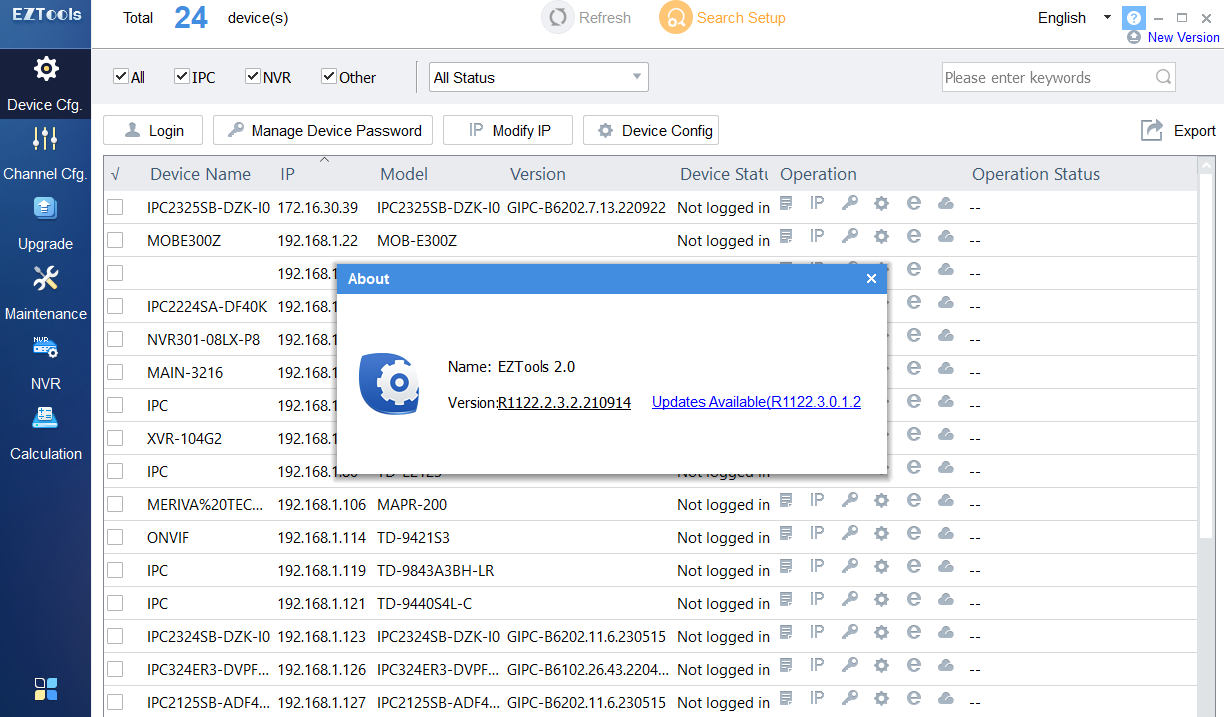The height and width of the screenshot is (717, 1224).
Task: Uncheck the IPC filter checkbox
Action: click(x=181, y=74)
